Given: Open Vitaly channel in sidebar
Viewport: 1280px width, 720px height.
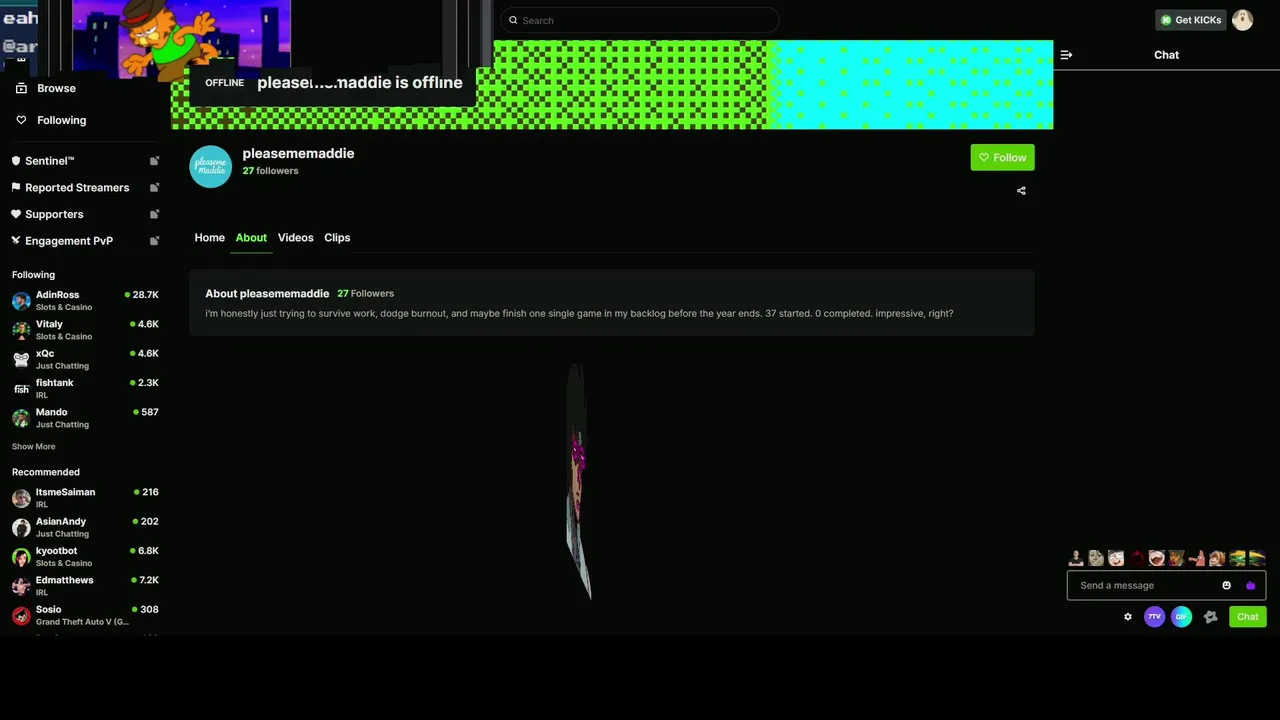Looking at the screenshot, I should pyautogui.click(x=85, y=330).
